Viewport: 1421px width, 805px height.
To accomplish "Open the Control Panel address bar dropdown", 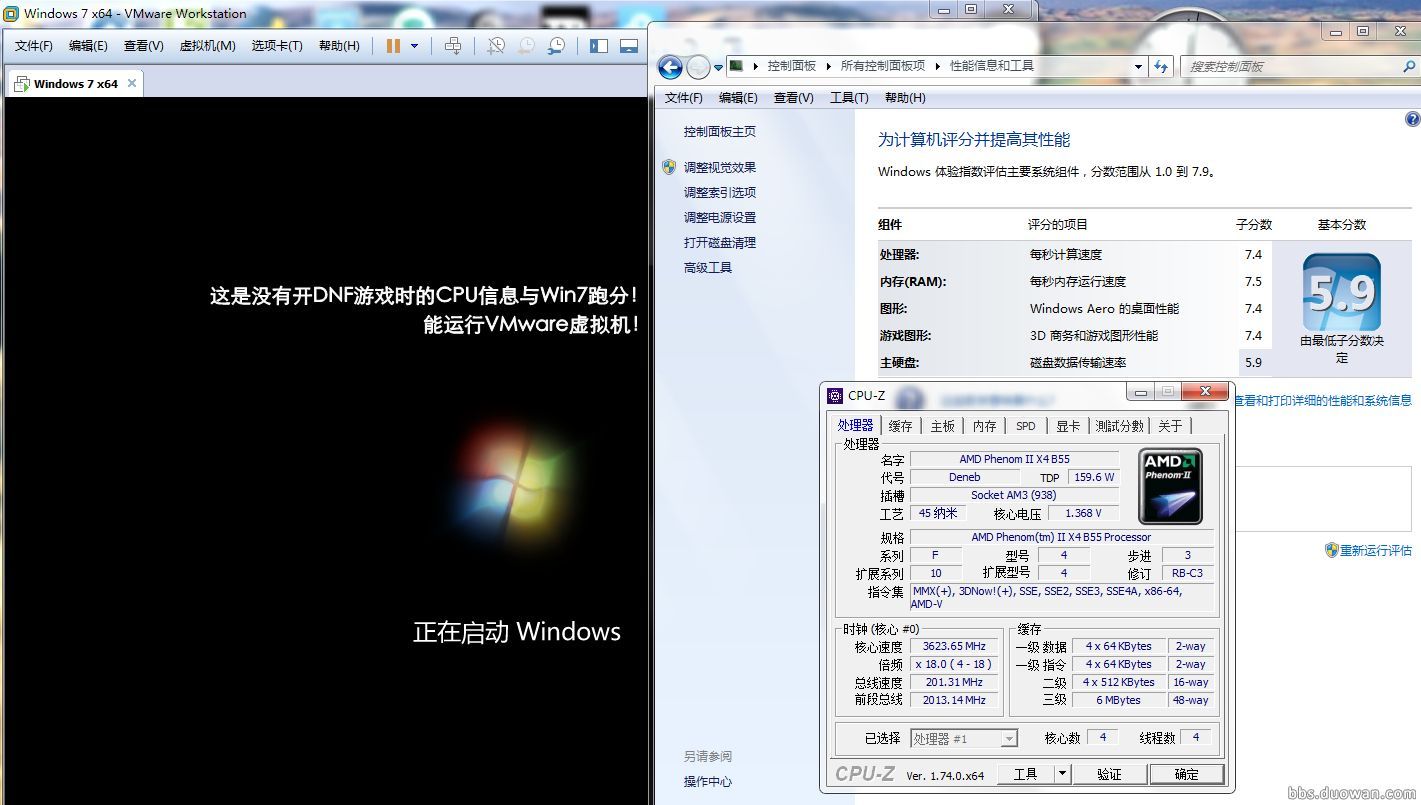I will 1138,67.
